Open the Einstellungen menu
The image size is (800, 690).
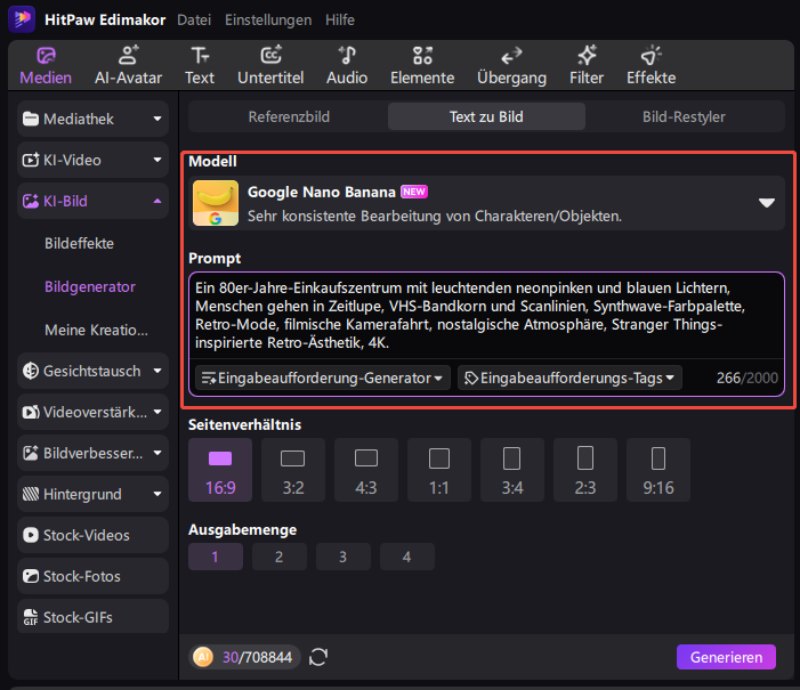[x=267, y=20]
